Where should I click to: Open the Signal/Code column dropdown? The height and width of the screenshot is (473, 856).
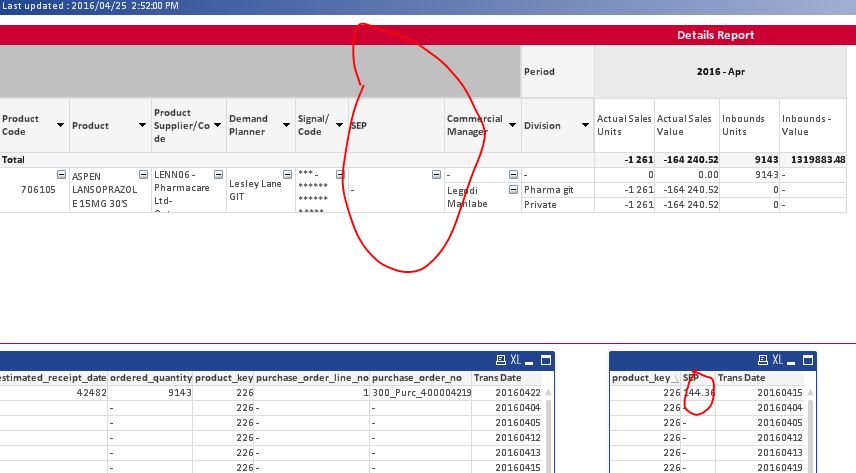pyautogui.click(x=339, y=125)
